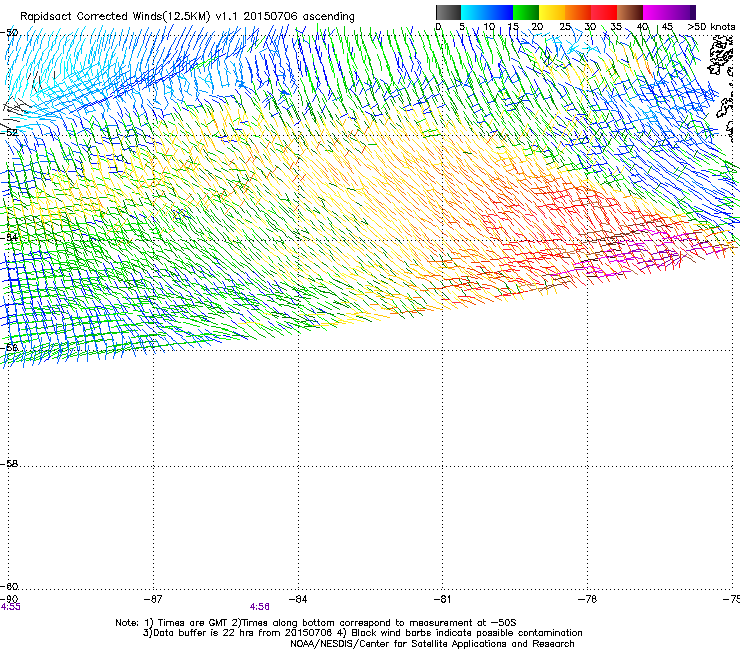
Task: Click the red 30-35 knots legend color
Action: click(604, 12)
